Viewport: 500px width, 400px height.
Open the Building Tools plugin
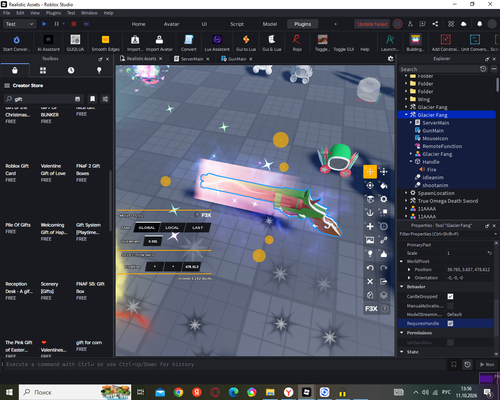click(415, 43)
